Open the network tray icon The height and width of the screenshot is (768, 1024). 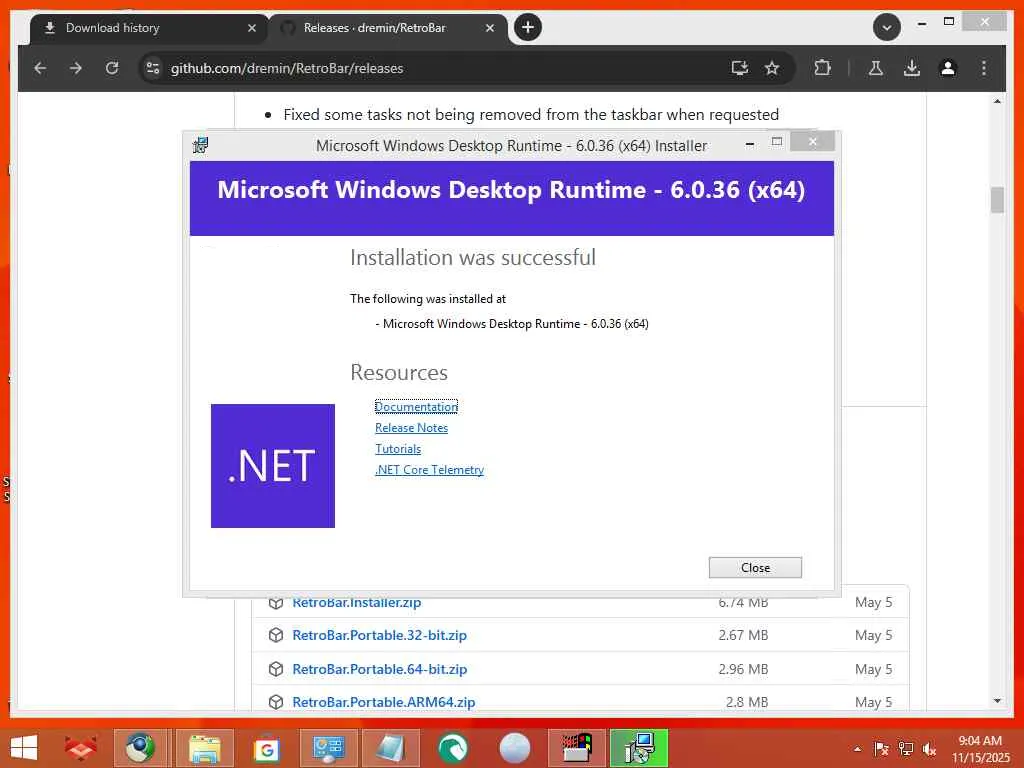point(905,749)
